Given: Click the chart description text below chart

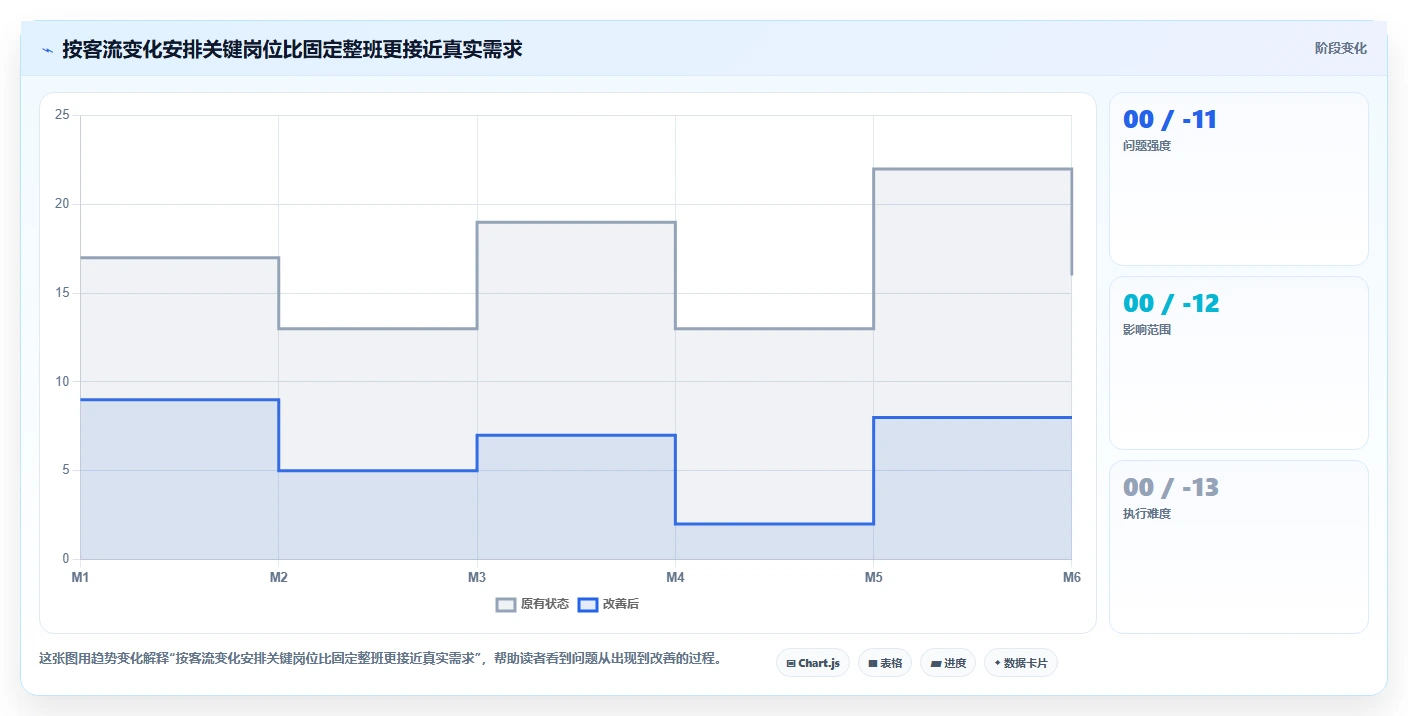Looking at the screenshot, I should pyautogui.click(x=380, y=659).
